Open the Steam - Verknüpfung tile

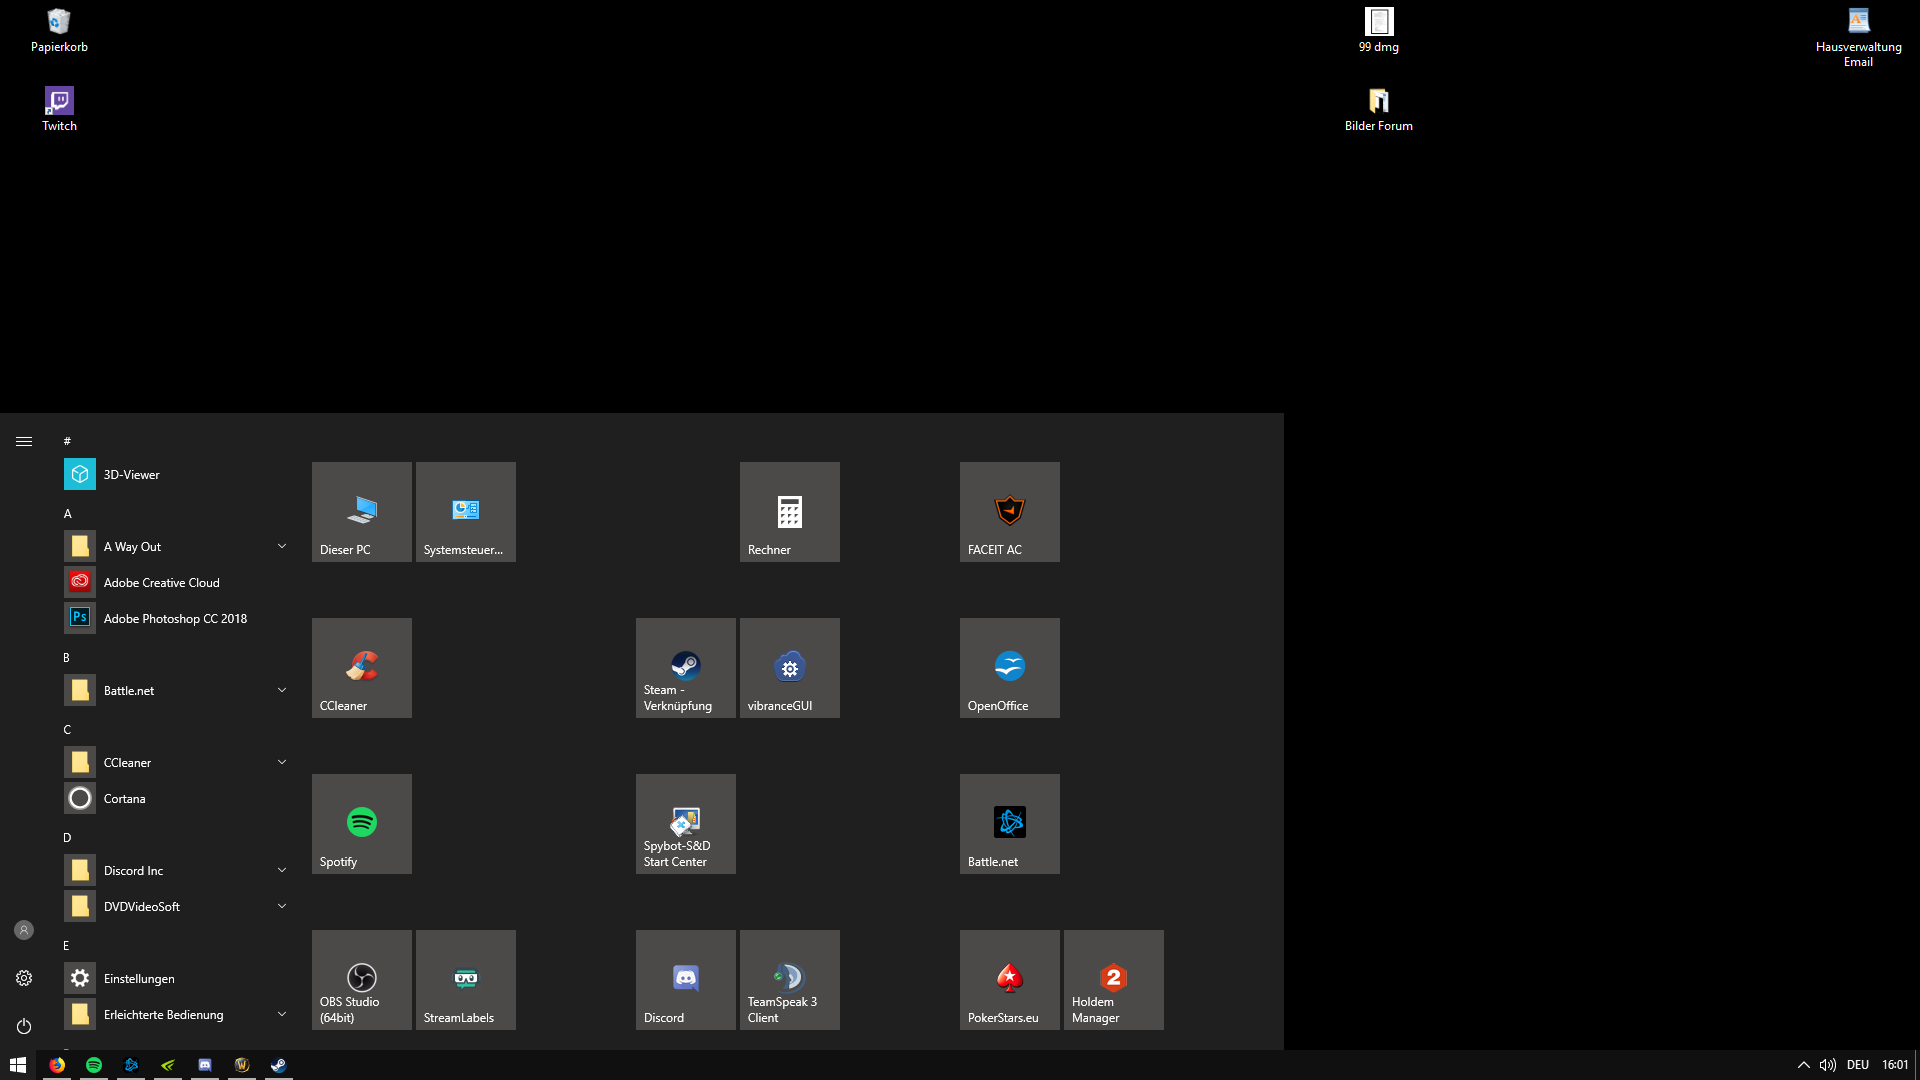[x=686, y=668]
